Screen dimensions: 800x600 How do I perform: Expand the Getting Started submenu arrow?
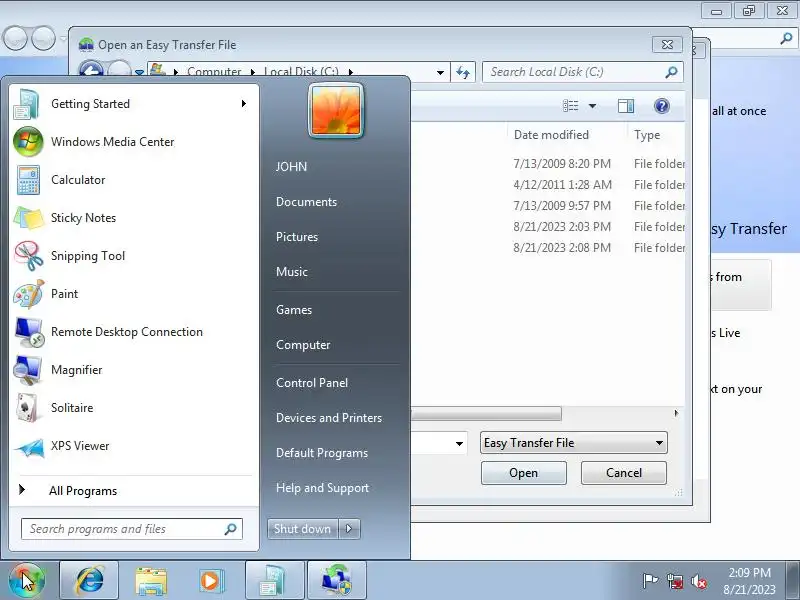(x=244, y=104)
